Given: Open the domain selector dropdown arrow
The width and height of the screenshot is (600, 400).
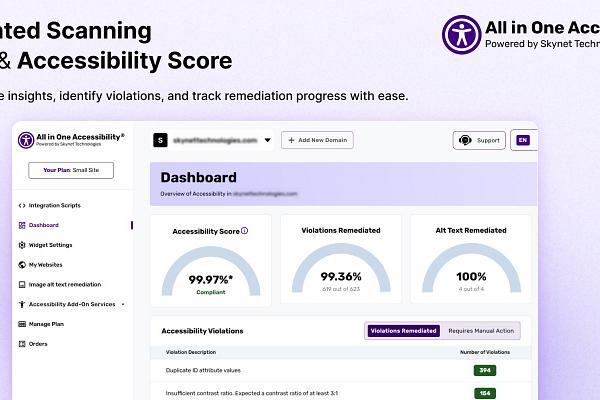Looking at the screenshot, I should click(268, 140).
